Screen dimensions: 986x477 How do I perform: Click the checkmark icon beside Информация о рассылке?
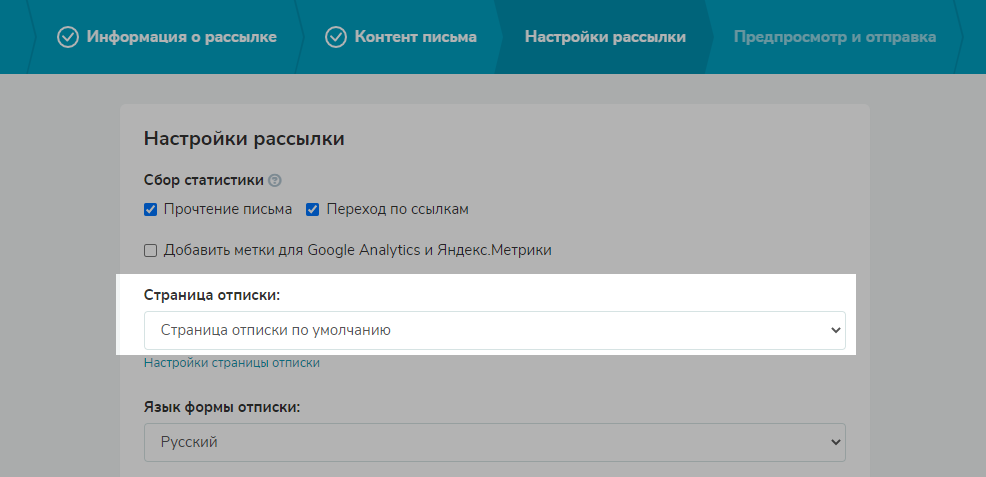[x=68, y=37]
